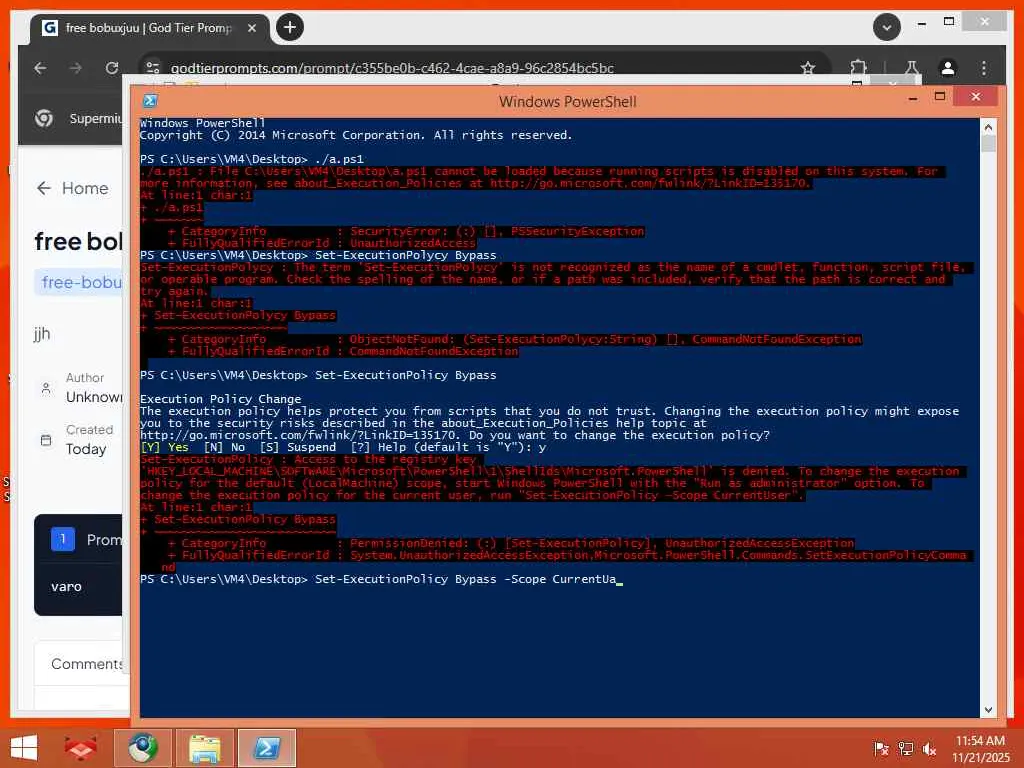
Task: Click the Windows PowerShell title text
Action: (568, 101)
